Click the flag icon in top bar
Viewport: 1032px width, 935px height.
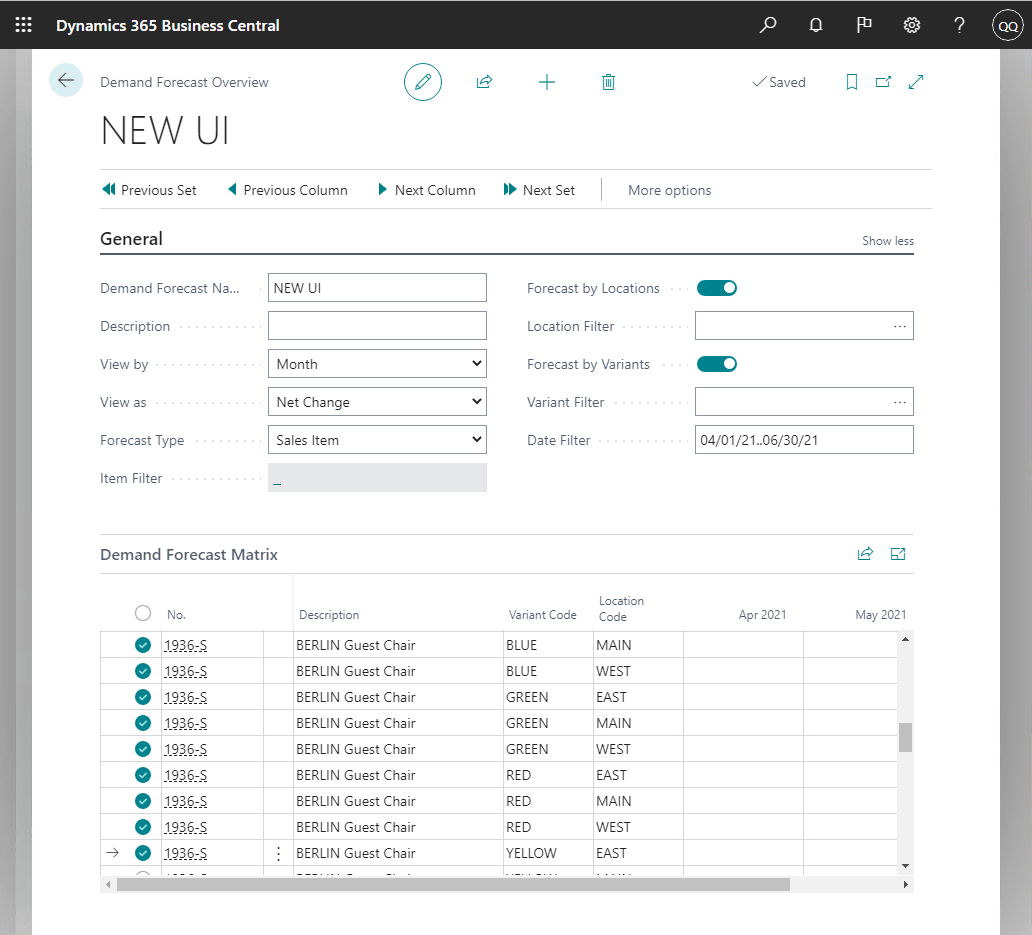click(864, 25)
